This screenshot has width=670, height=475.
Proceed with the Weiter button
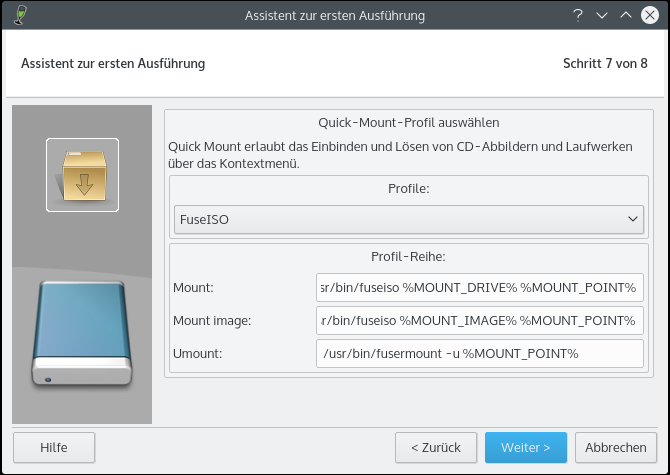526,447
